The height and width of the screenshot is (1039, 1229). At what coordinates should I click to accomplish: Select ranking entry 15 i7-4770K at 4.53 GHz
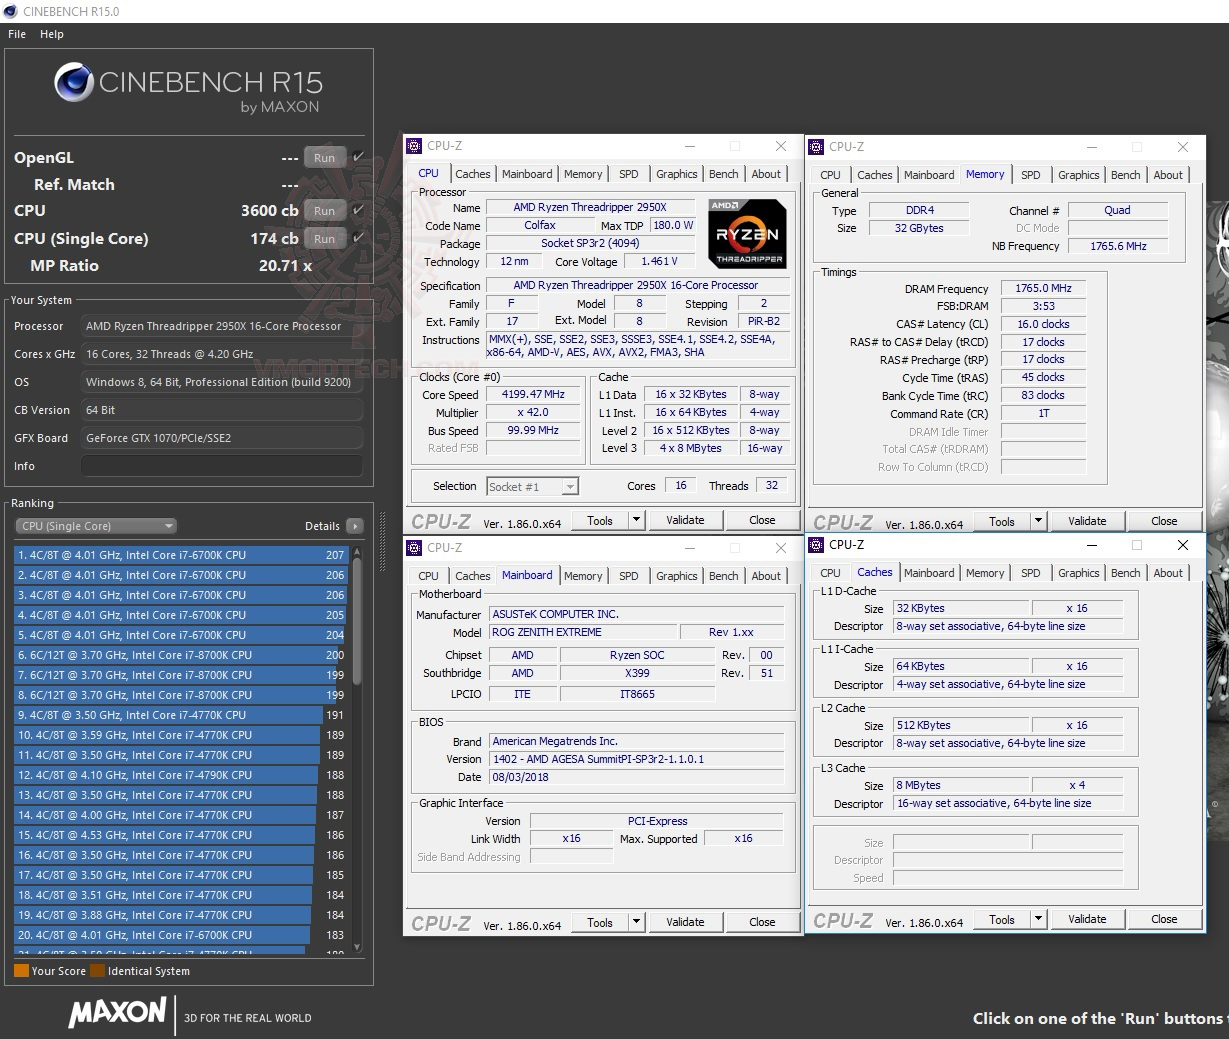pyautogui.click(x=180, y=835)
